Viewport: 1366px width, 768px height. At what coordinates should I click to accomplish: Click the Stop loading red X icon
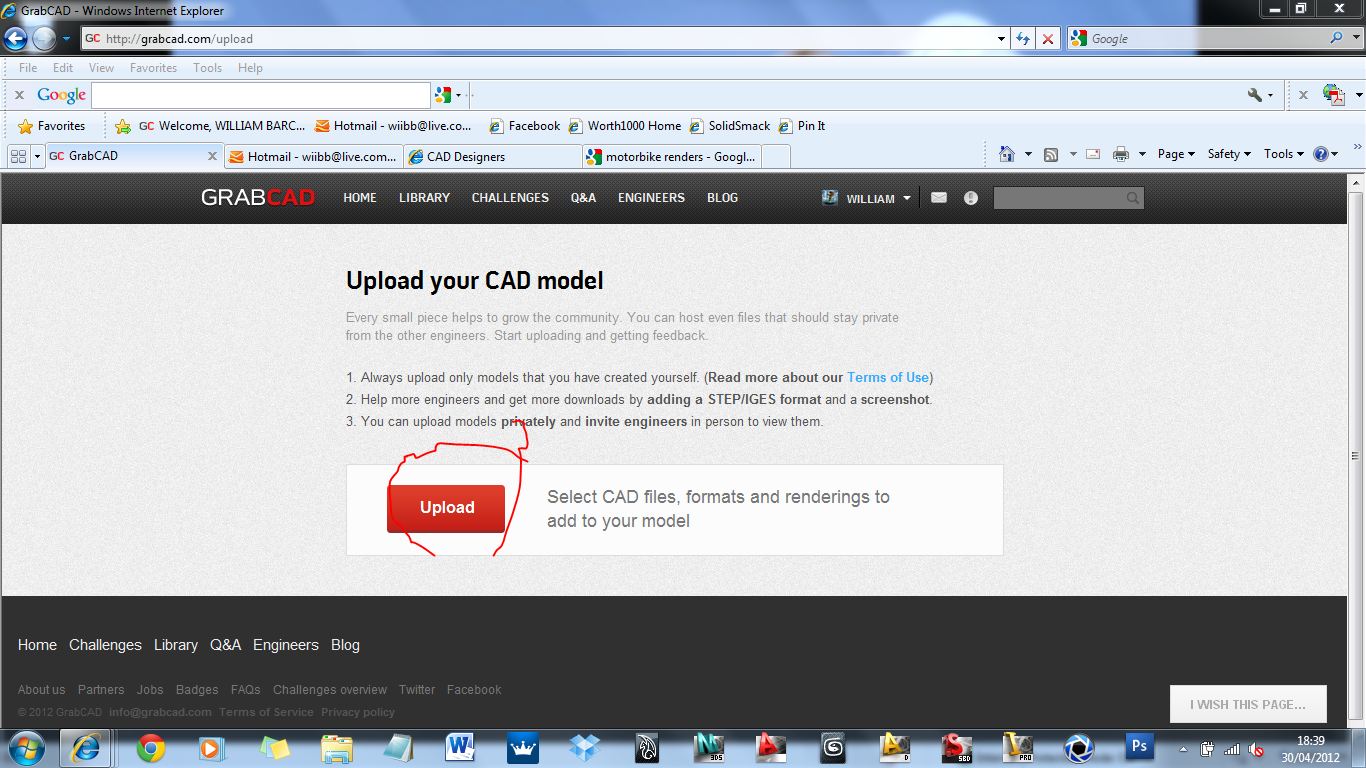(1047, 39)
